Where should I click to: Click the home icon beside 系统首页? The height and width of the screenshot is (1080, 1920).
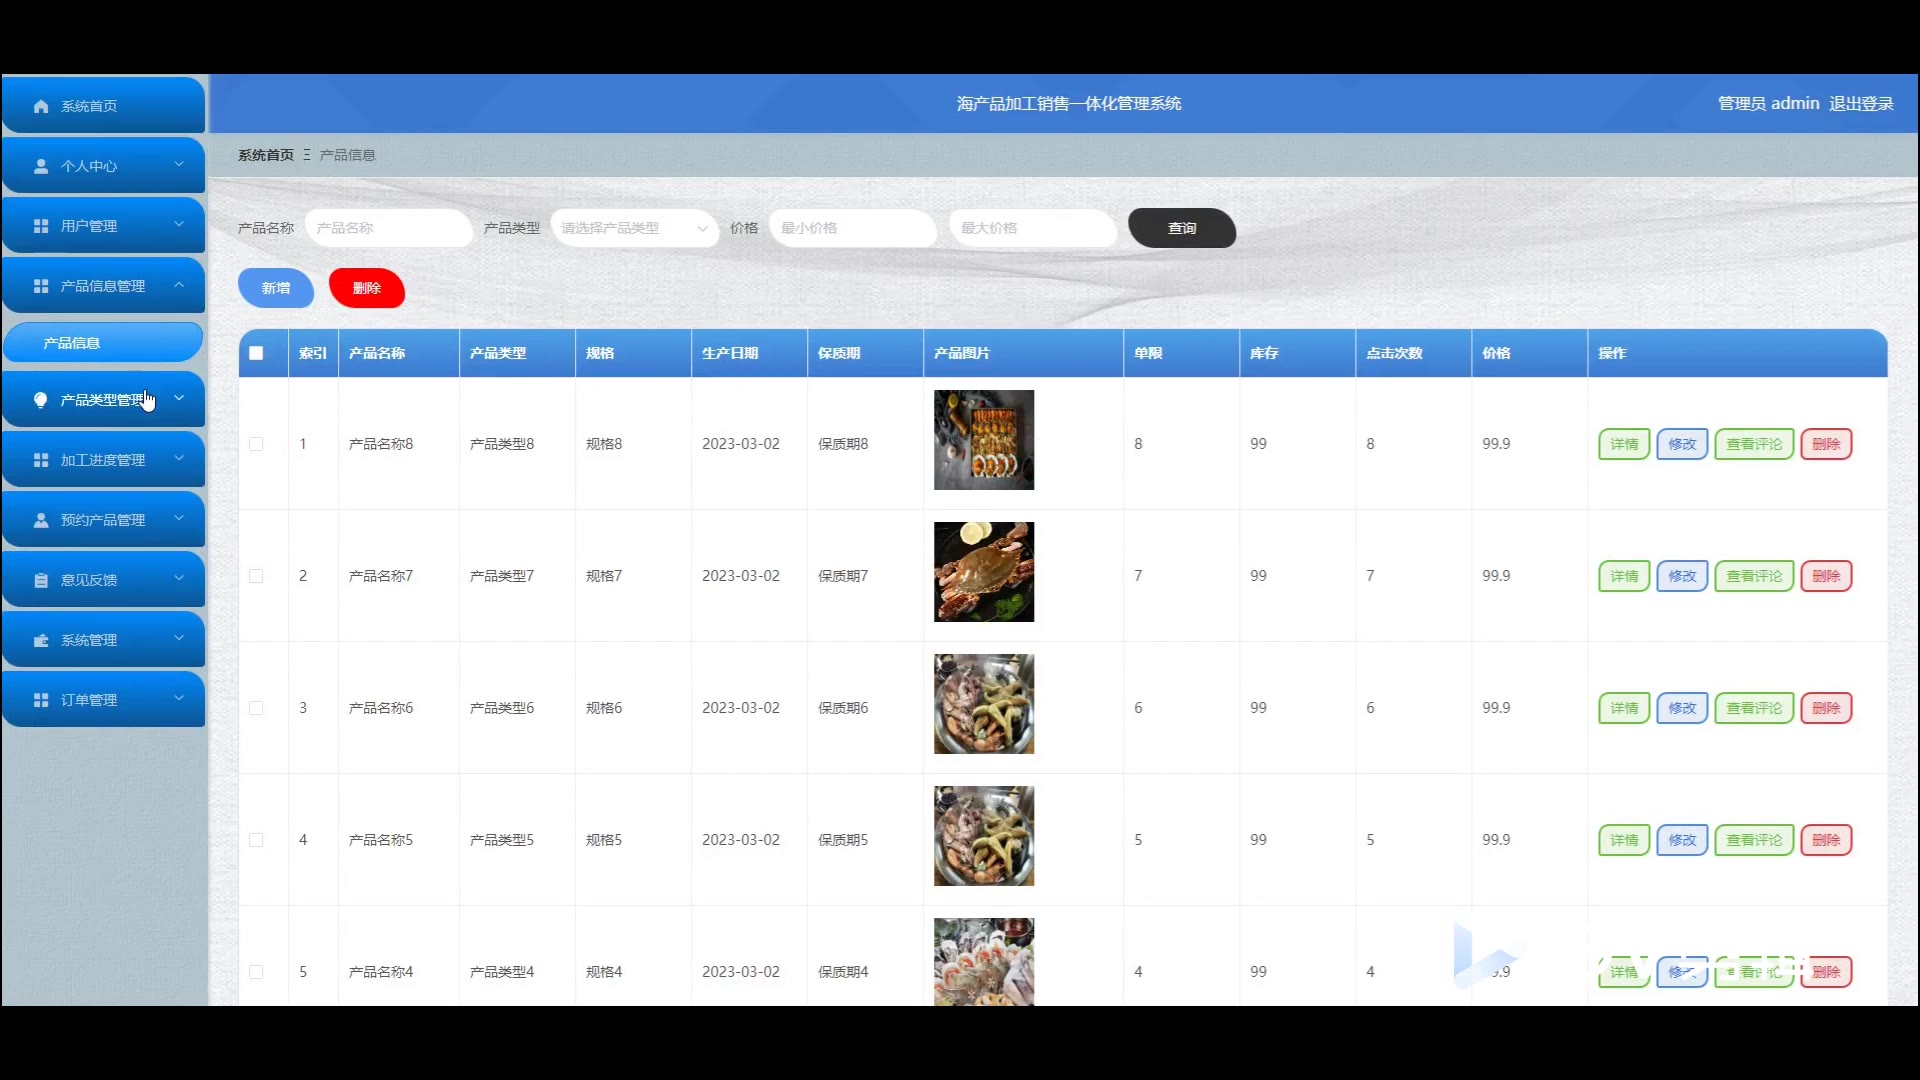[x=41, y=106]
